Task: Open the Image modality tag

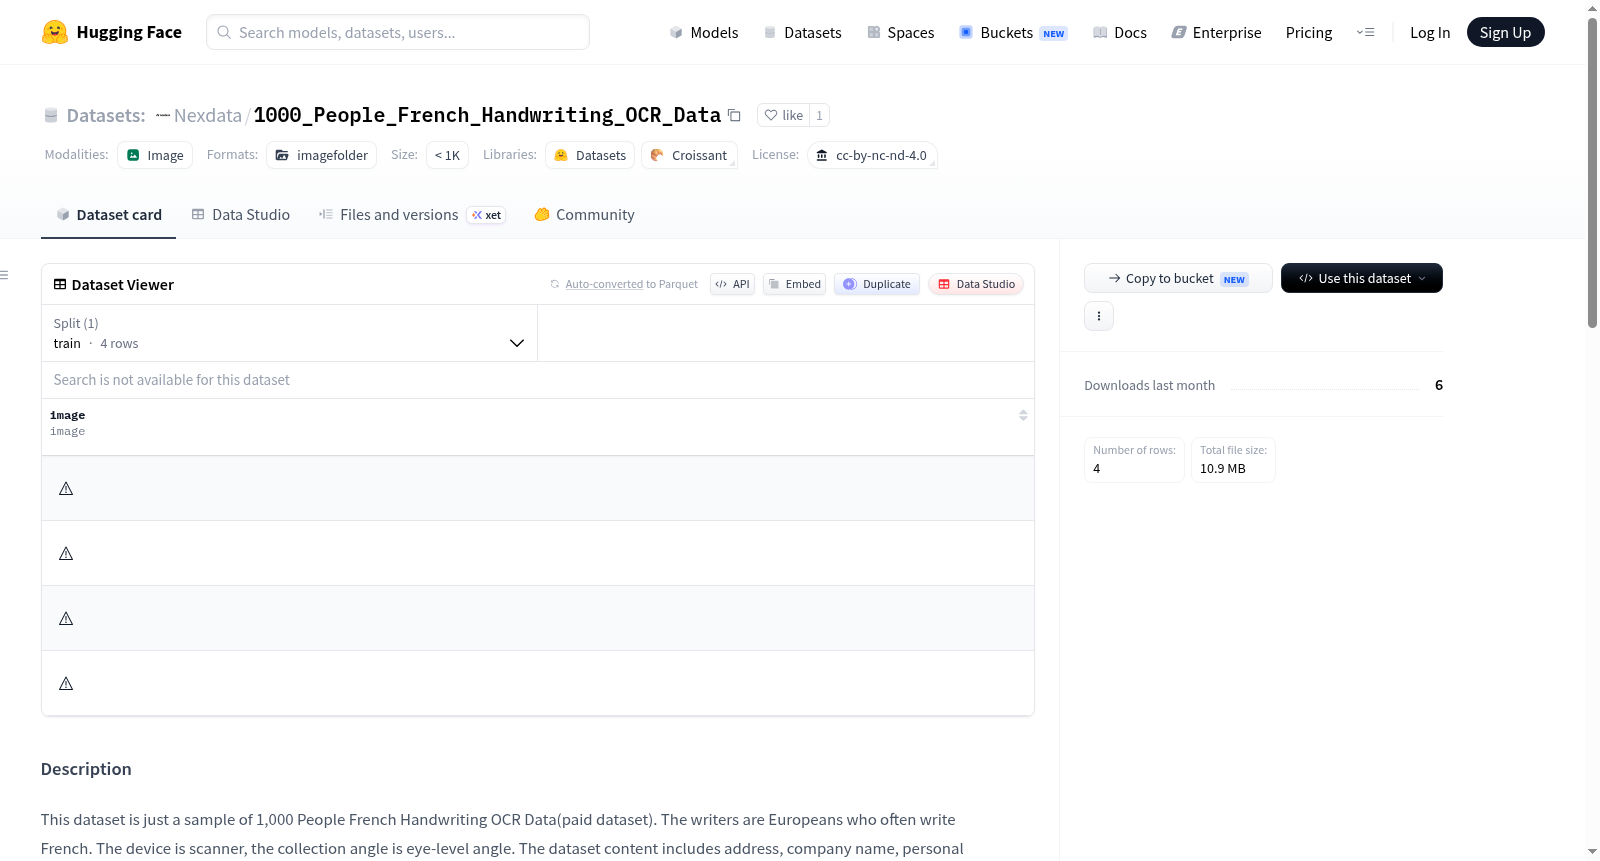Action: [x=155, y=155]
